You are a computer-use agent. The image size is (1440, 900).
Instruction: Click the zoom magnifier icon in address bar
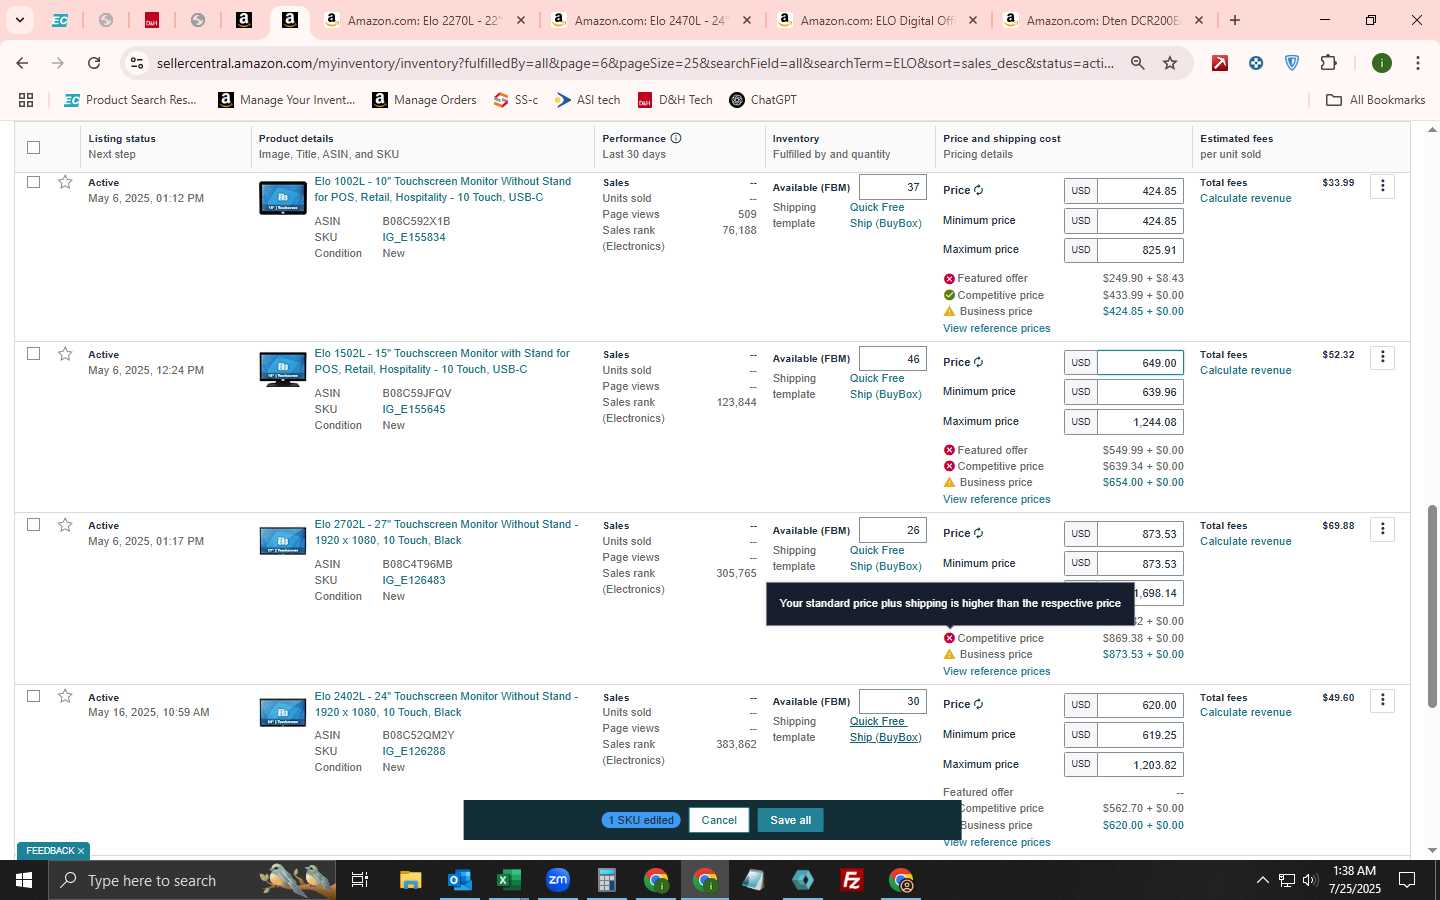[x=1137, y=63]
